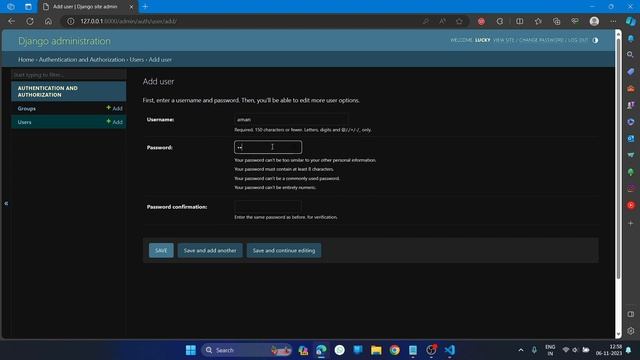The height and width of the screenshot is (360, 640).
Task: Open the red extension icon in toolbar
Action: point(481,21)
